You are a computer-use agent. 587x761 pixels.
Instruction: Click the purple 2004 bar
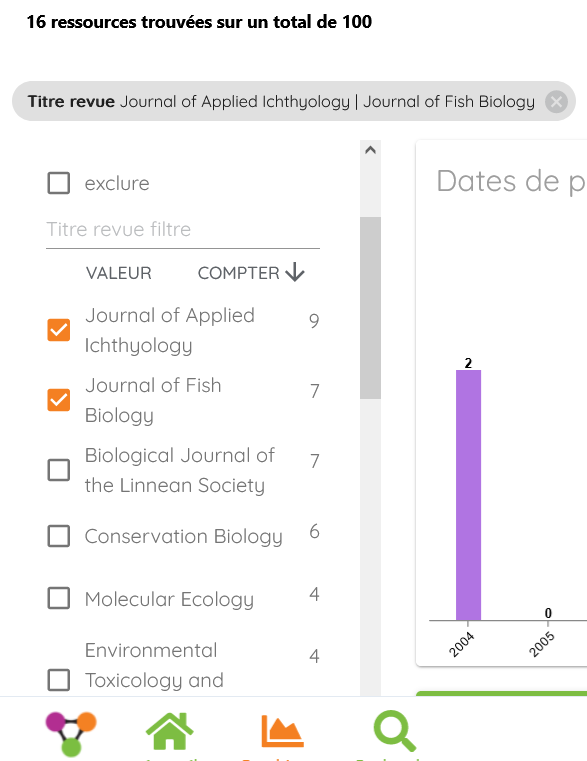[468, 495]
